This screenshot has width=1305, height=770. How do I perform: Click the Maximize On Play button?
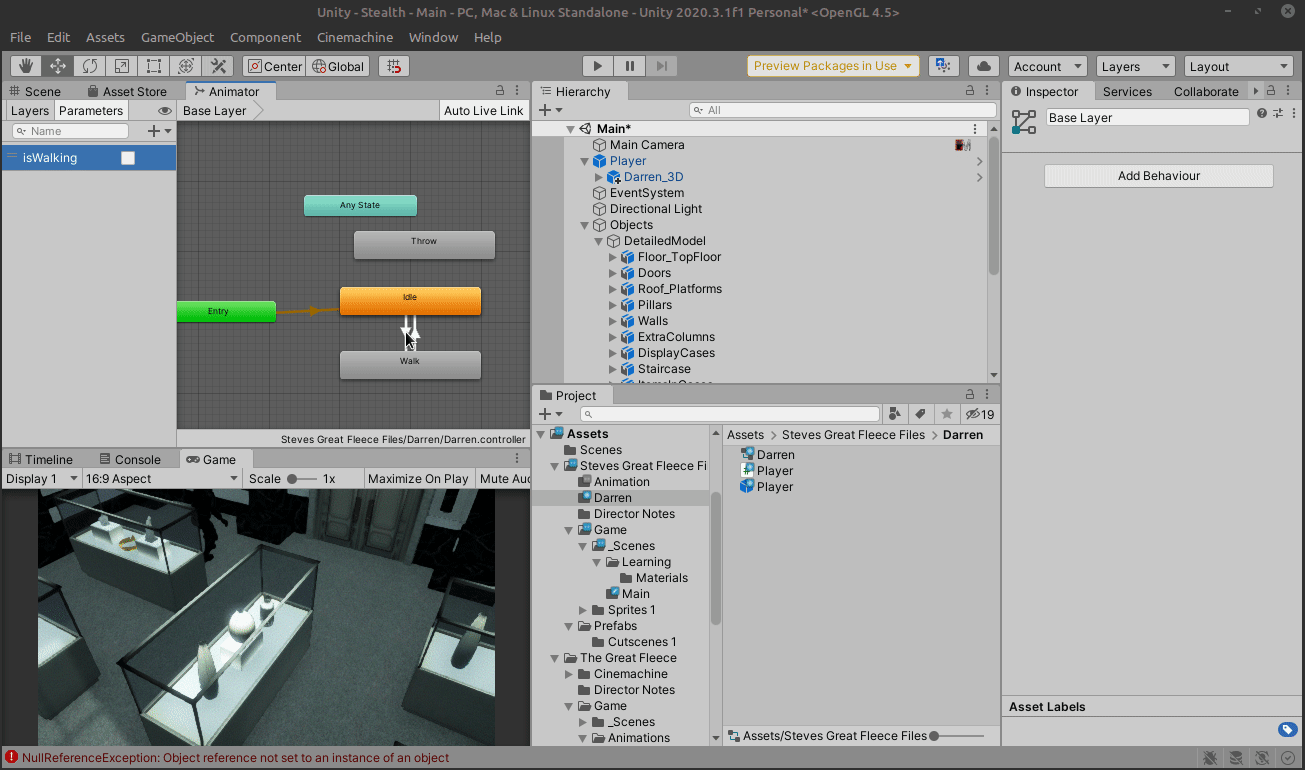pyautogui.click(x=418, y=479)
